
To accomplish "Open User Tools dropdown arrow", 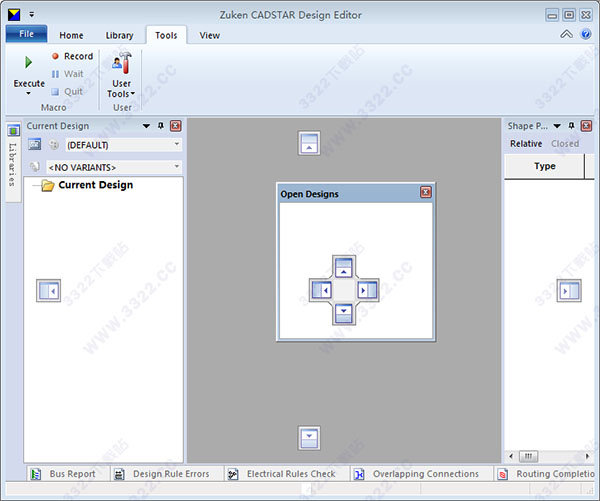I will [x=133, y=93].
